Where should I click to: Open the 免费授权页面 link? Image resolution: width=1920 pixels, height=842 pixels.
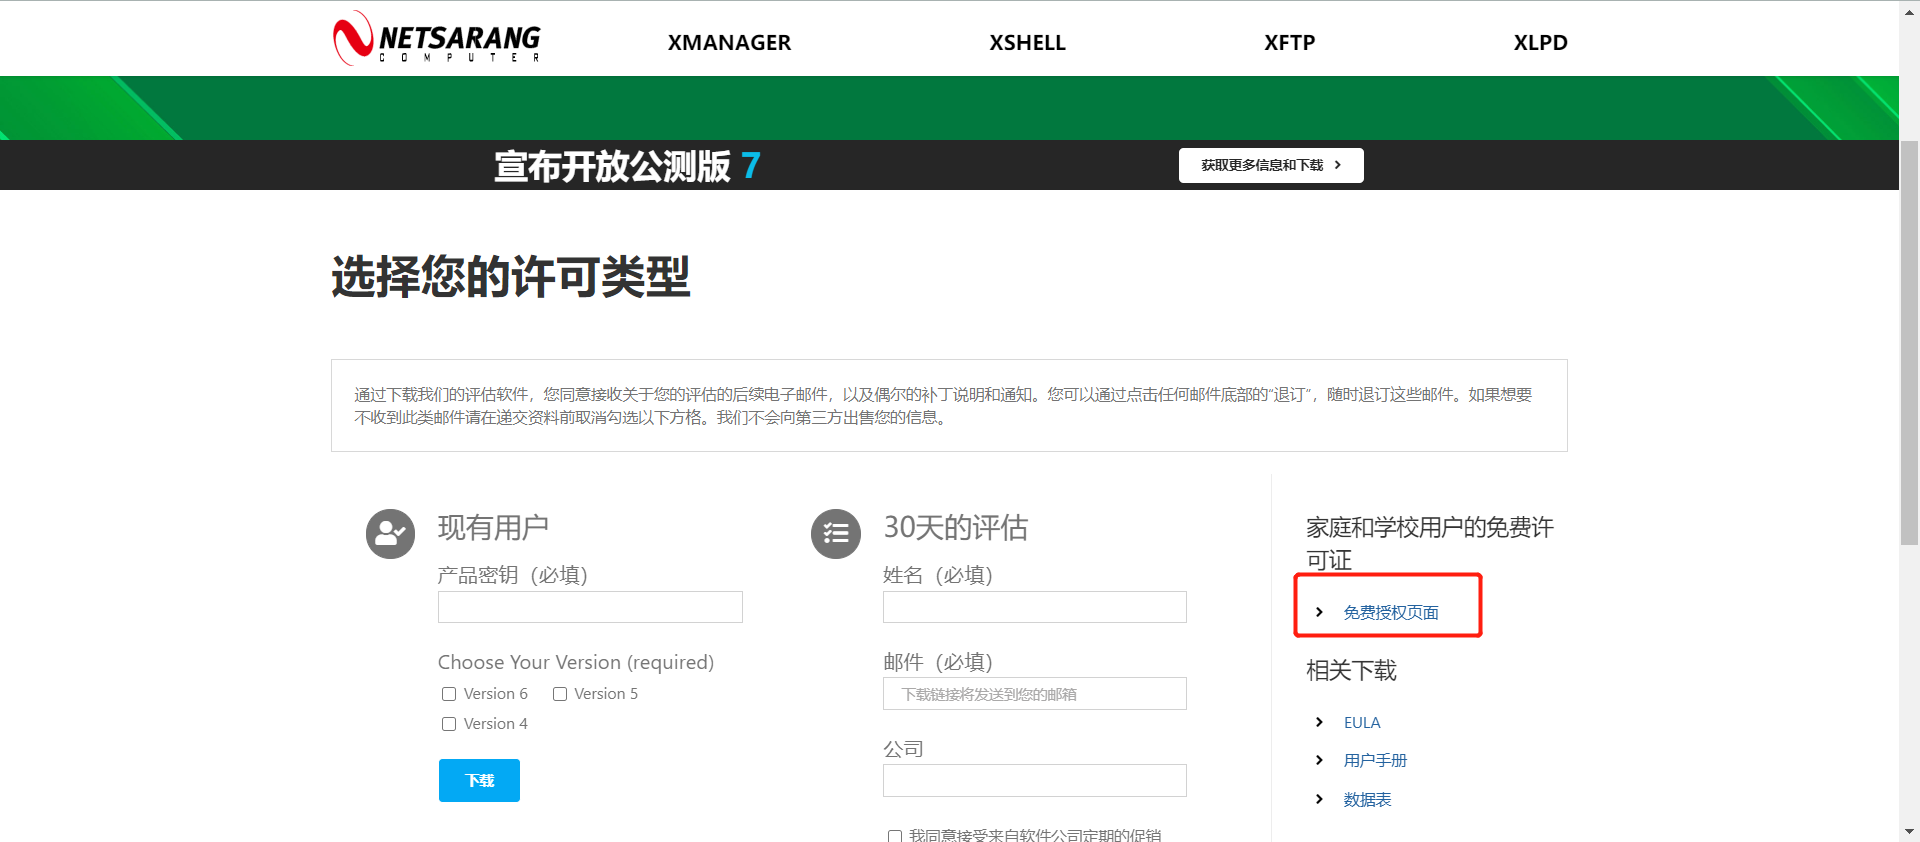tap(1391, 612)
